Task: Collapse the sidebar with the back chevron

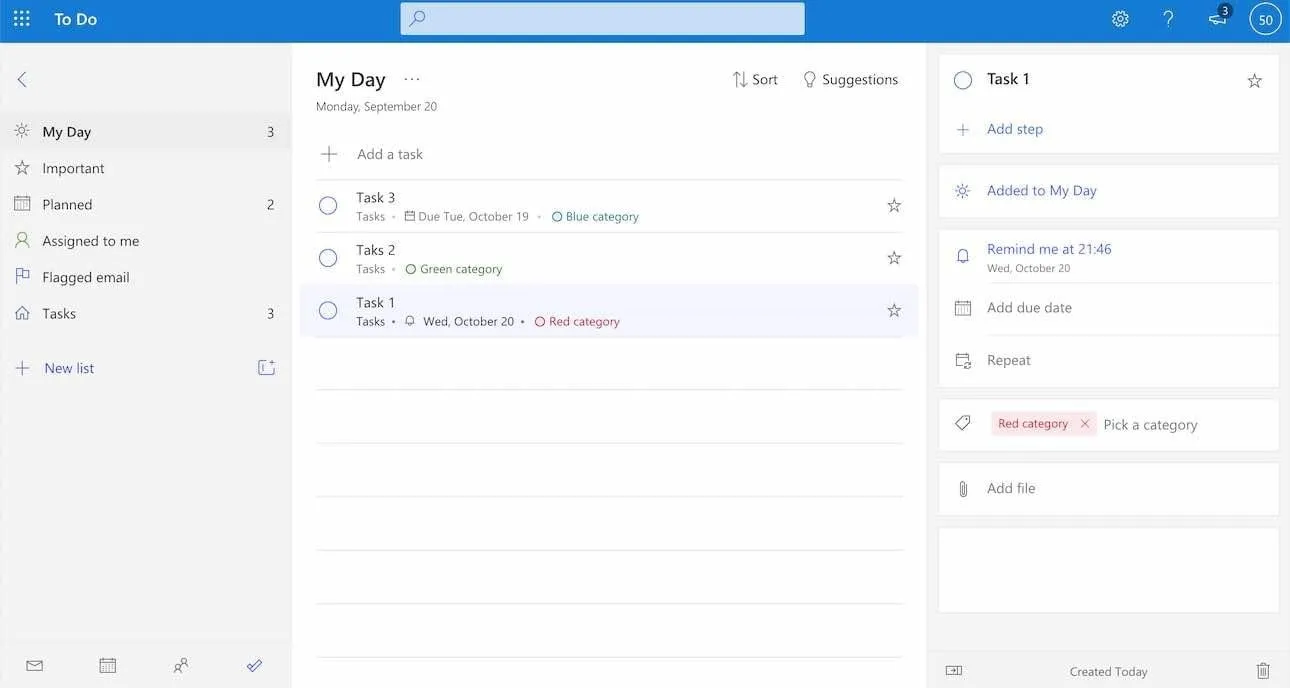Action: tap(22, 79)
